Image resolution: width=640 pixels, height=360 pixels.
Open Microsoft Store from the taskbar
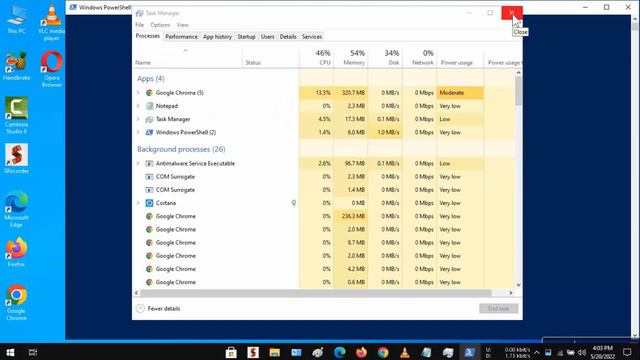tap(231, 352)
